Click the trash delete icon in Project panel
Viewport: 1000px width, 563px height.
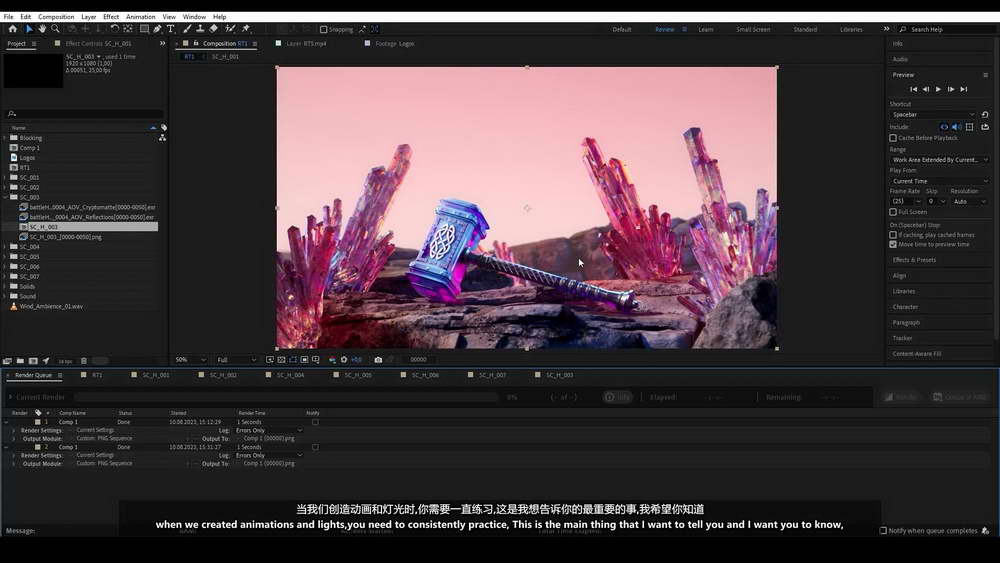coord(84,361)
